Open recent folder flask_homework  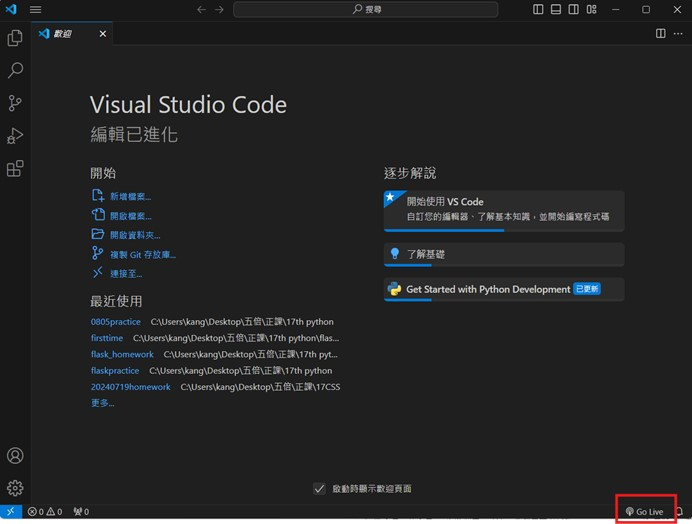(122, 354)
